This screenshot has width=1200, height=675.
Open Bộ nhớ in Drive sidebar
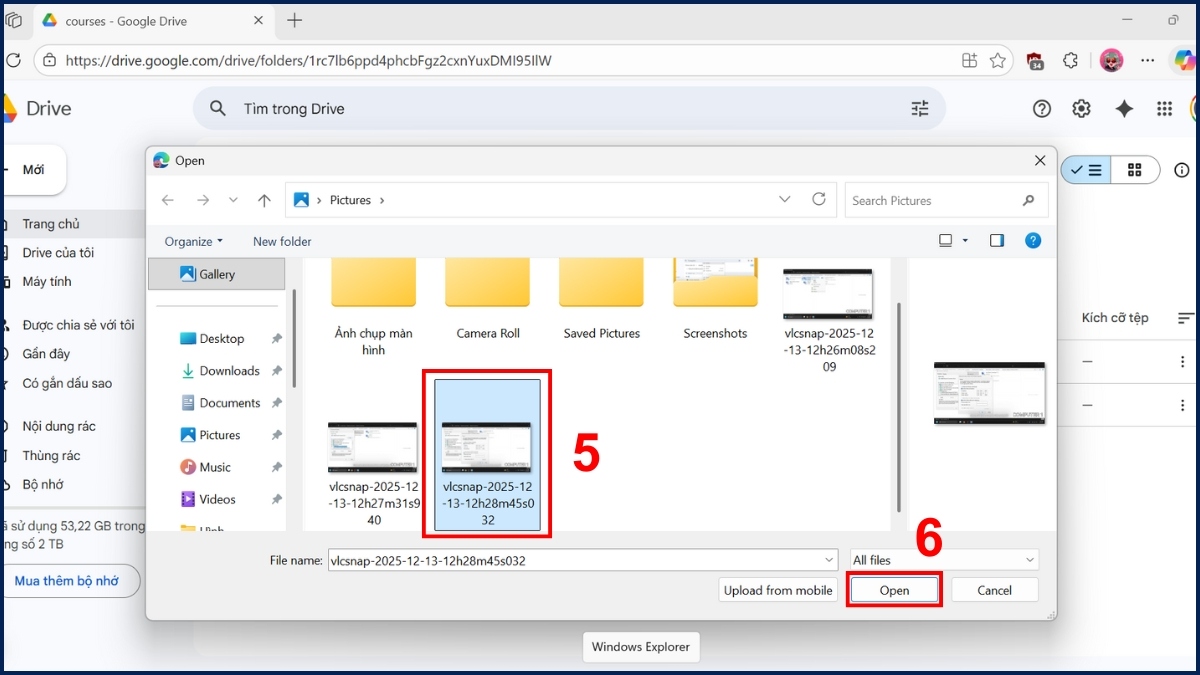point(43,484)
